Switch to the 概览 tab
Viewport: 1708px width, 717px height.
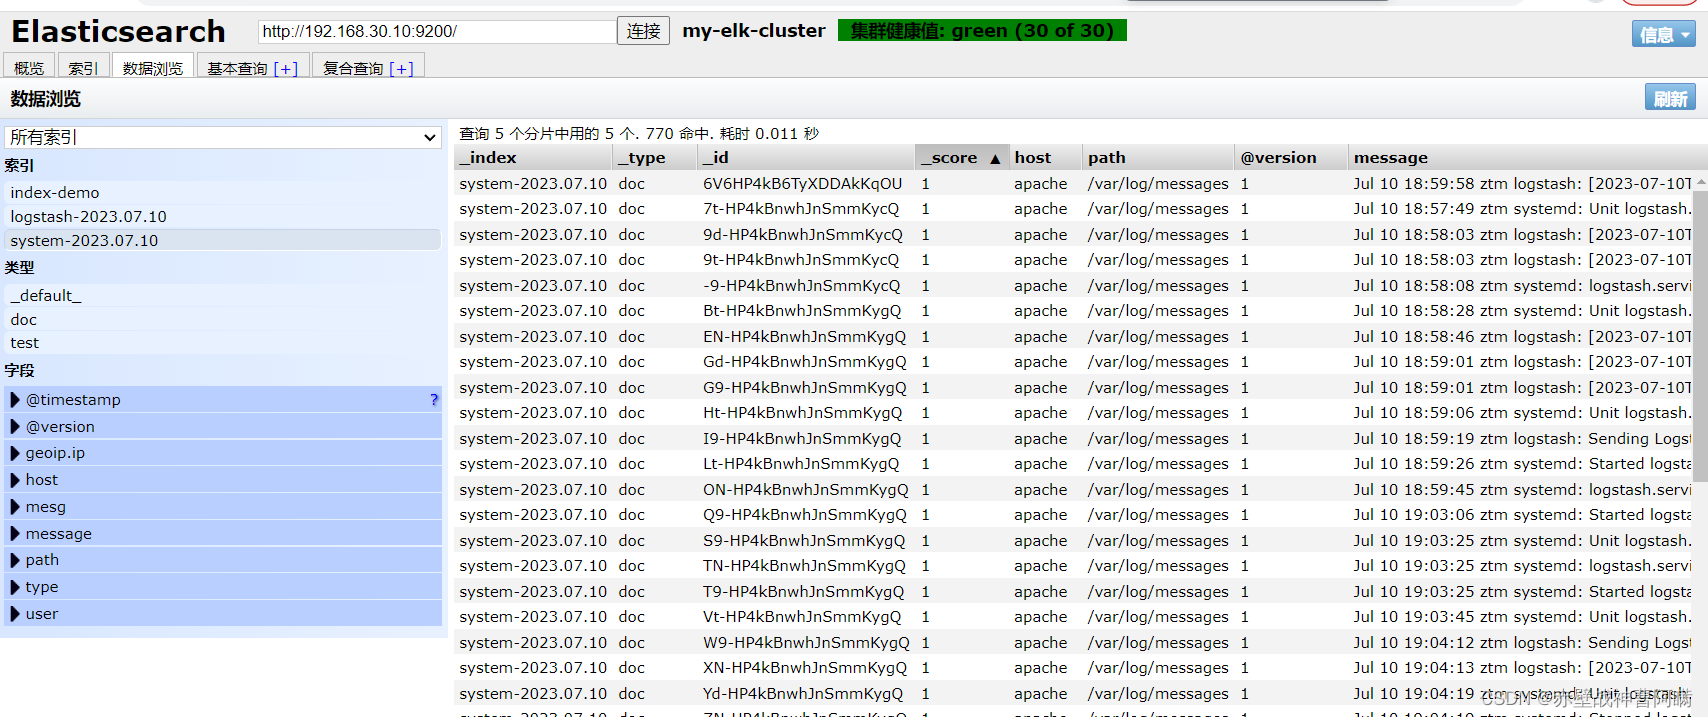(29, 67)
